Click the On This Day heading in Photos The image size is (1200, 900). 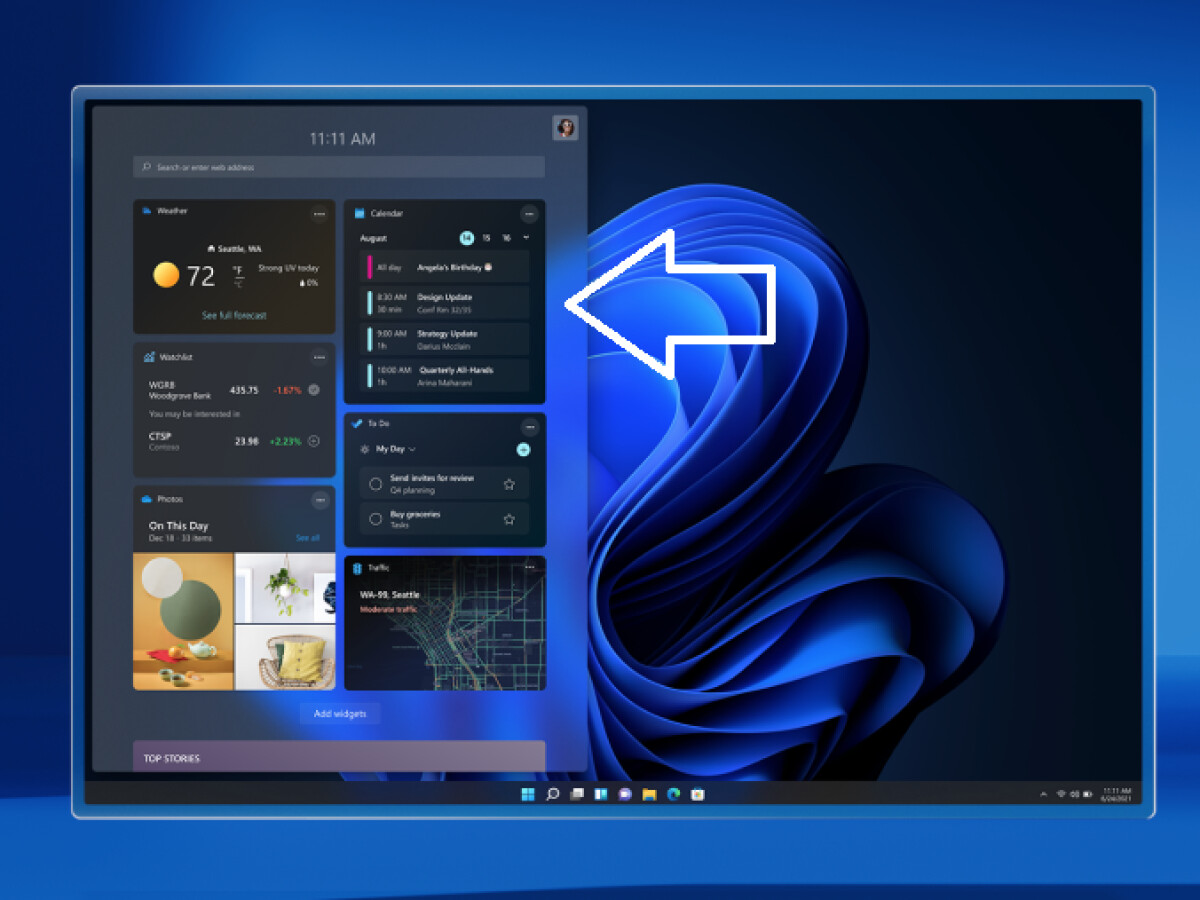[x=179, y=526]
